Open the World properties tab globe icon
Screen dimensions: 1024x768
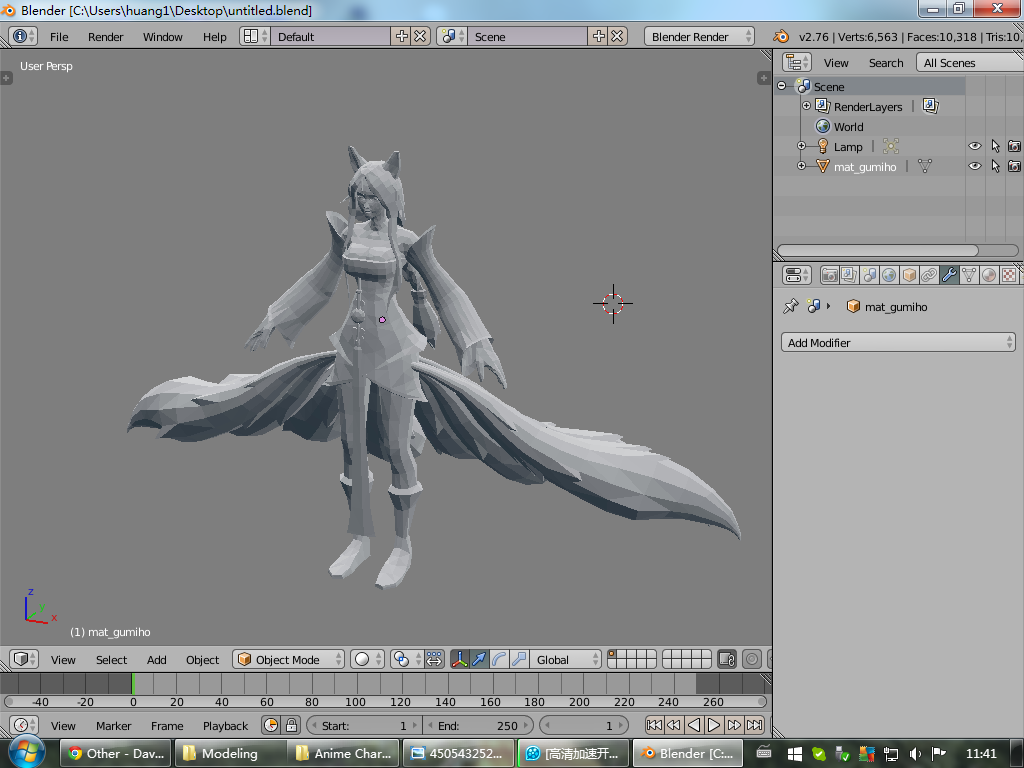click(x=889, y=275)
